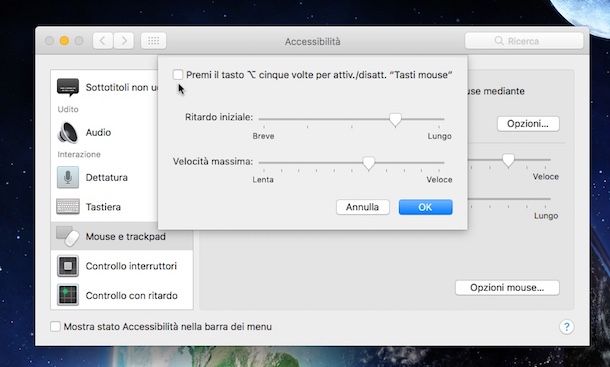Open help with the question mark button
This screenshot has width=610, height=367.
tap(566, 327)
